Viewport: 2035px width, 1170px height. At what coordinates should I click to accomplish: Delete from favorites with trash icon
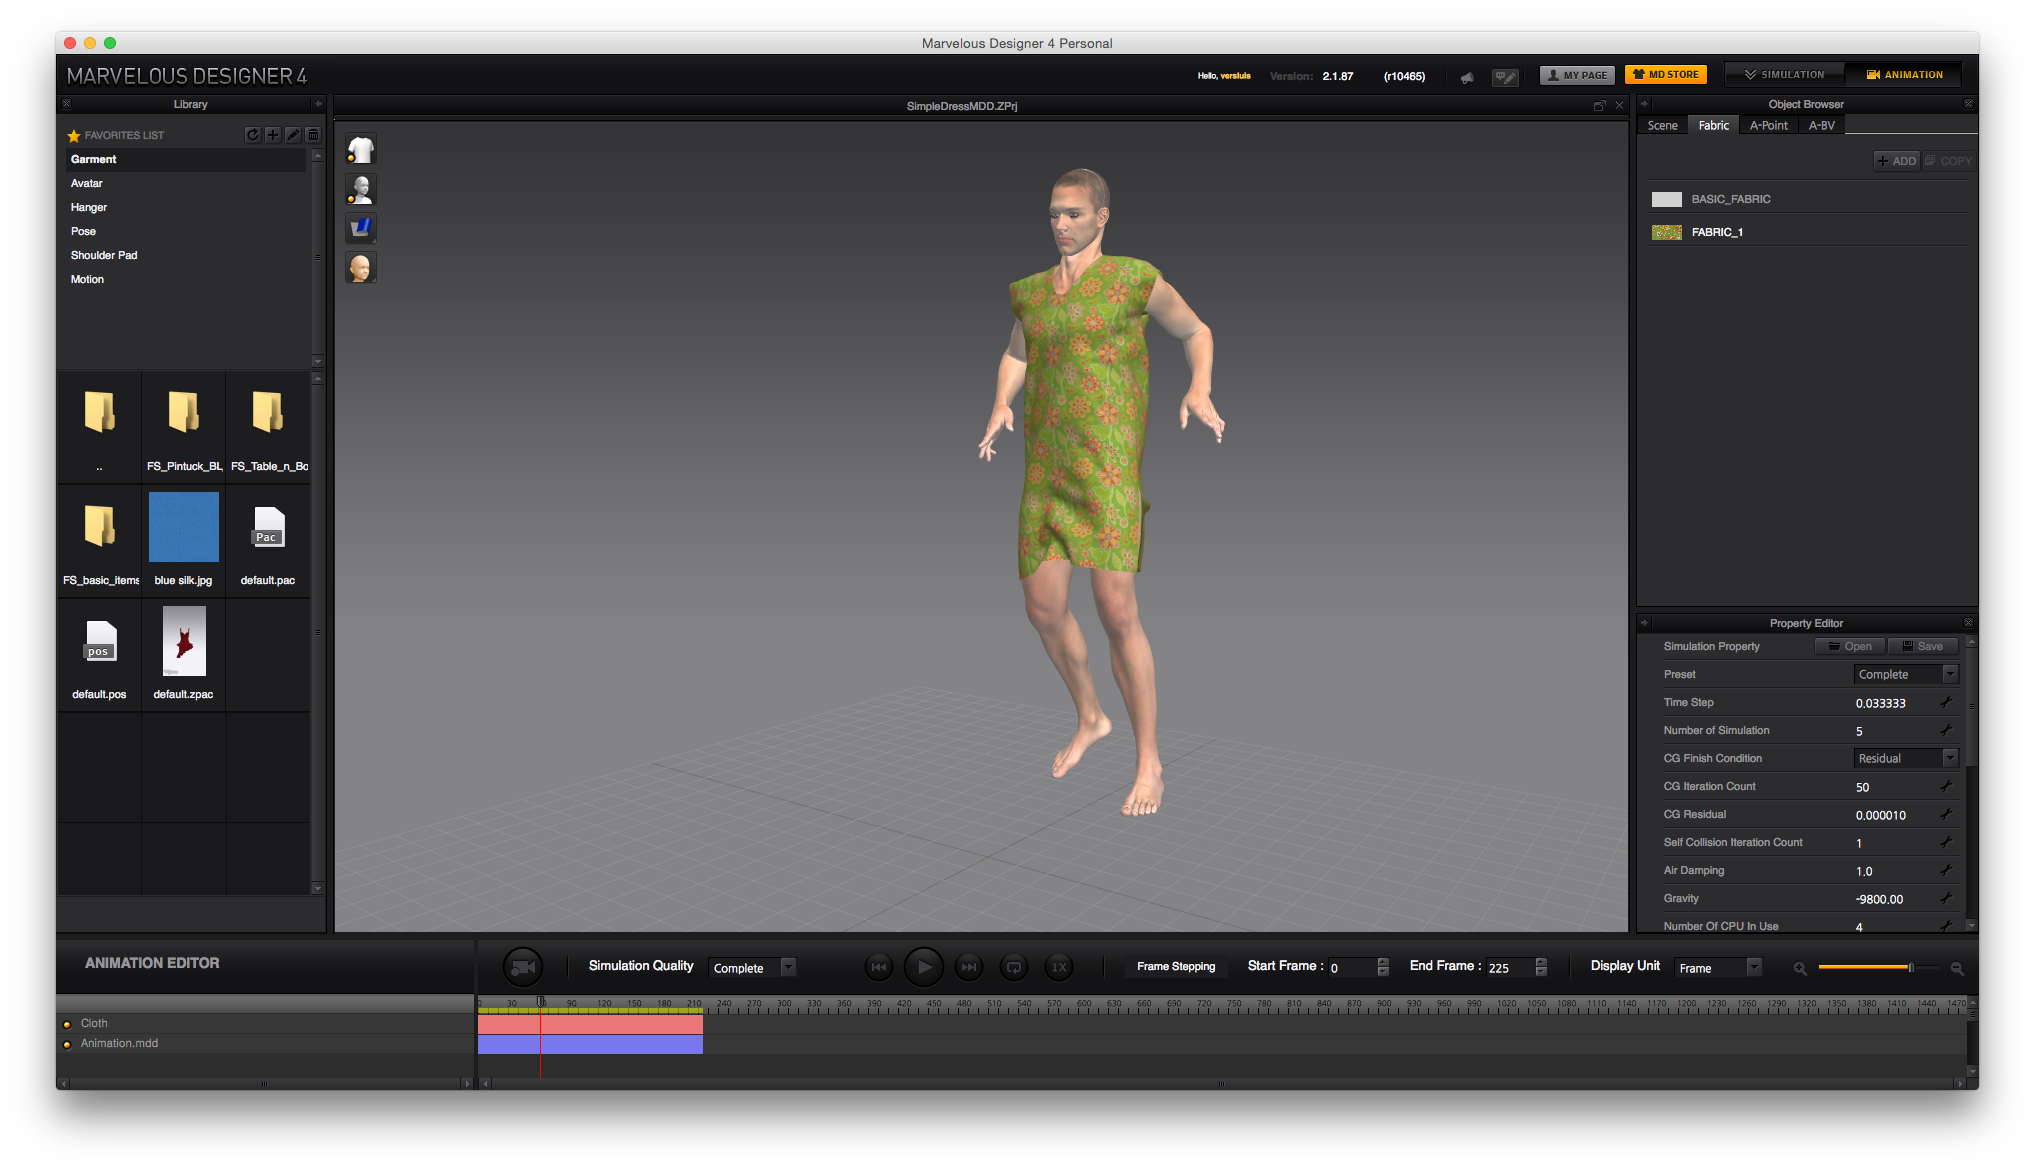(313, 135)
